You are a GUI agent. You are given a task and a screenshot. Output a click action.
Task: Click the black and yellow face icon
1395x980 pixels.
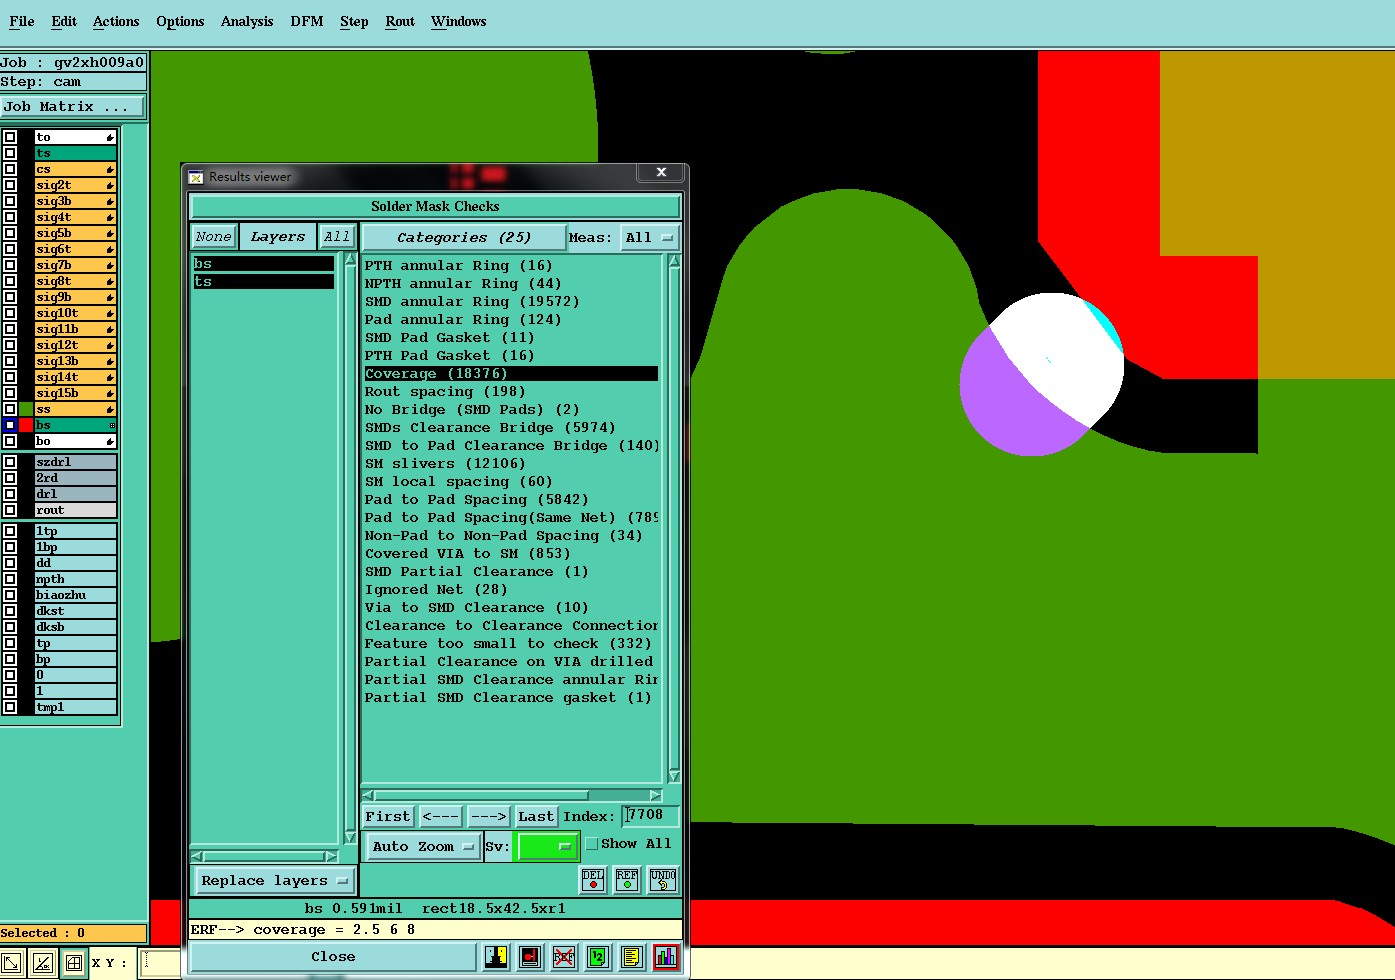click(x=496, y=957)
